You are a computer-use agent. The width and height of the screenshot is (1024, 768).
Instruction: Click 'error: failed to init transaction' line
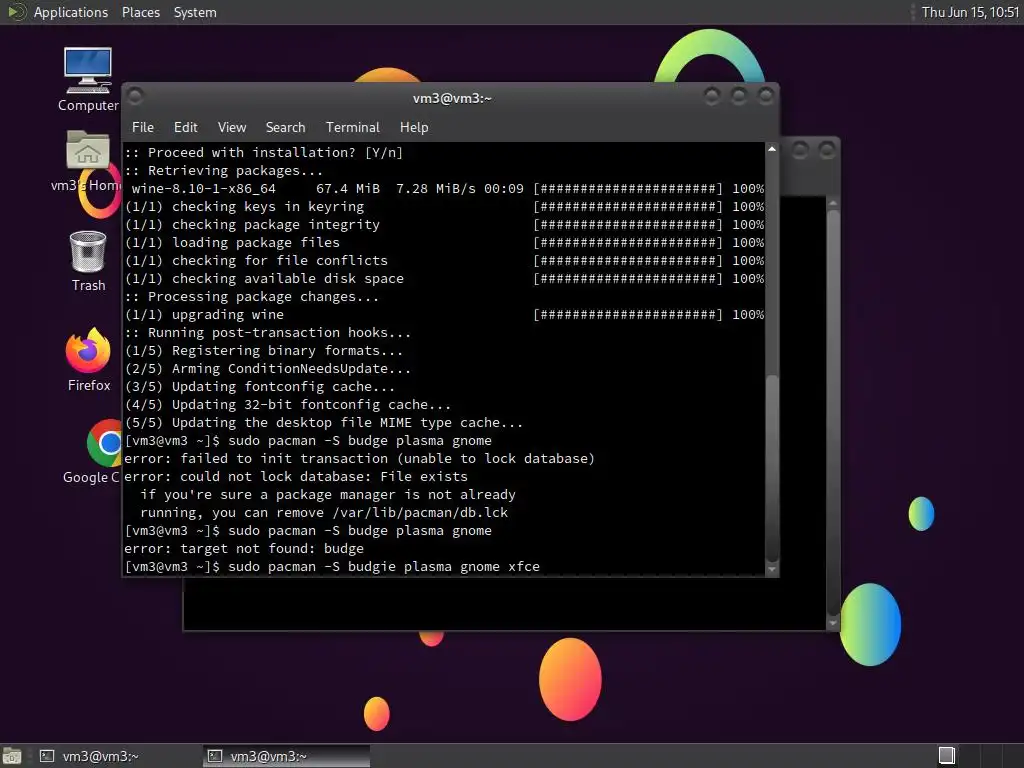point(359,458)
